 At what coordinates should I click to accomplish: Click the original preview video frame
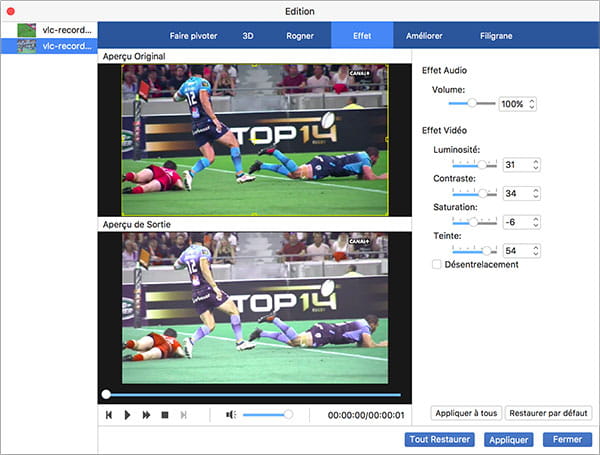pos(254,140)
